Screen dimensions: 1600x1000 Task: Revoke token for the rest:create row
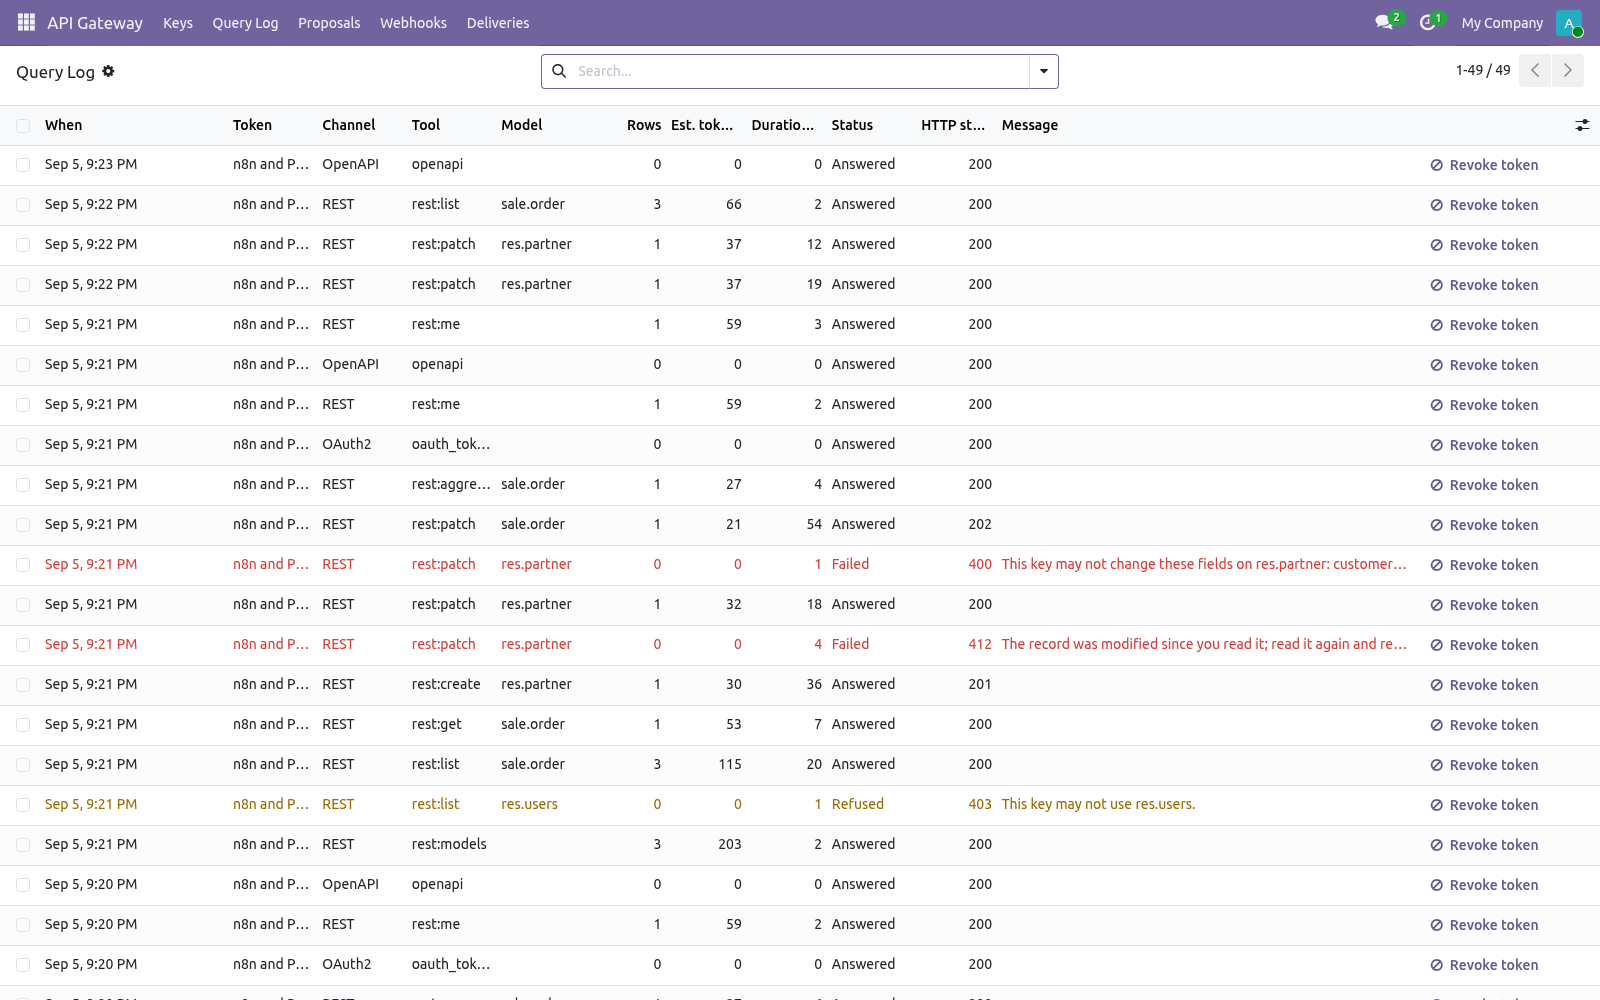tap(1484, 685)
